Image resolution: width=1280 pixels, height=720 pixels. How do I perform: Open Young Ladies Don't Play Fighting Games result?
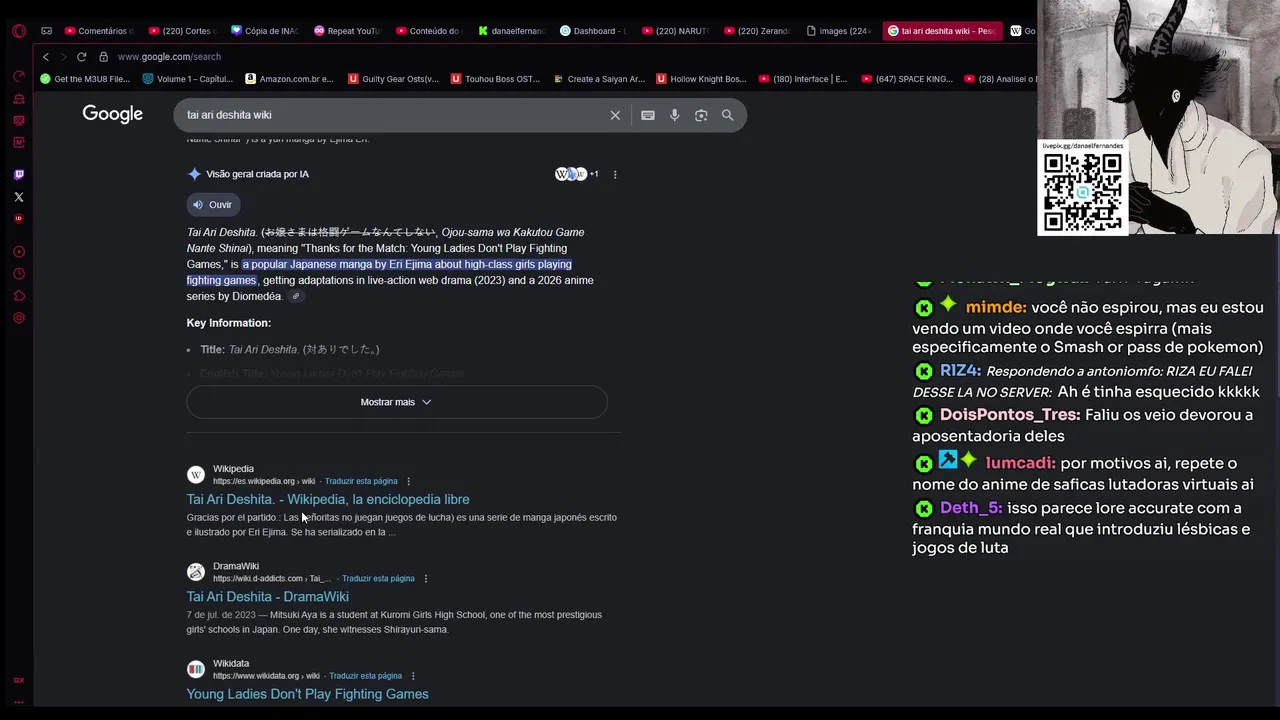pos(307,694)
